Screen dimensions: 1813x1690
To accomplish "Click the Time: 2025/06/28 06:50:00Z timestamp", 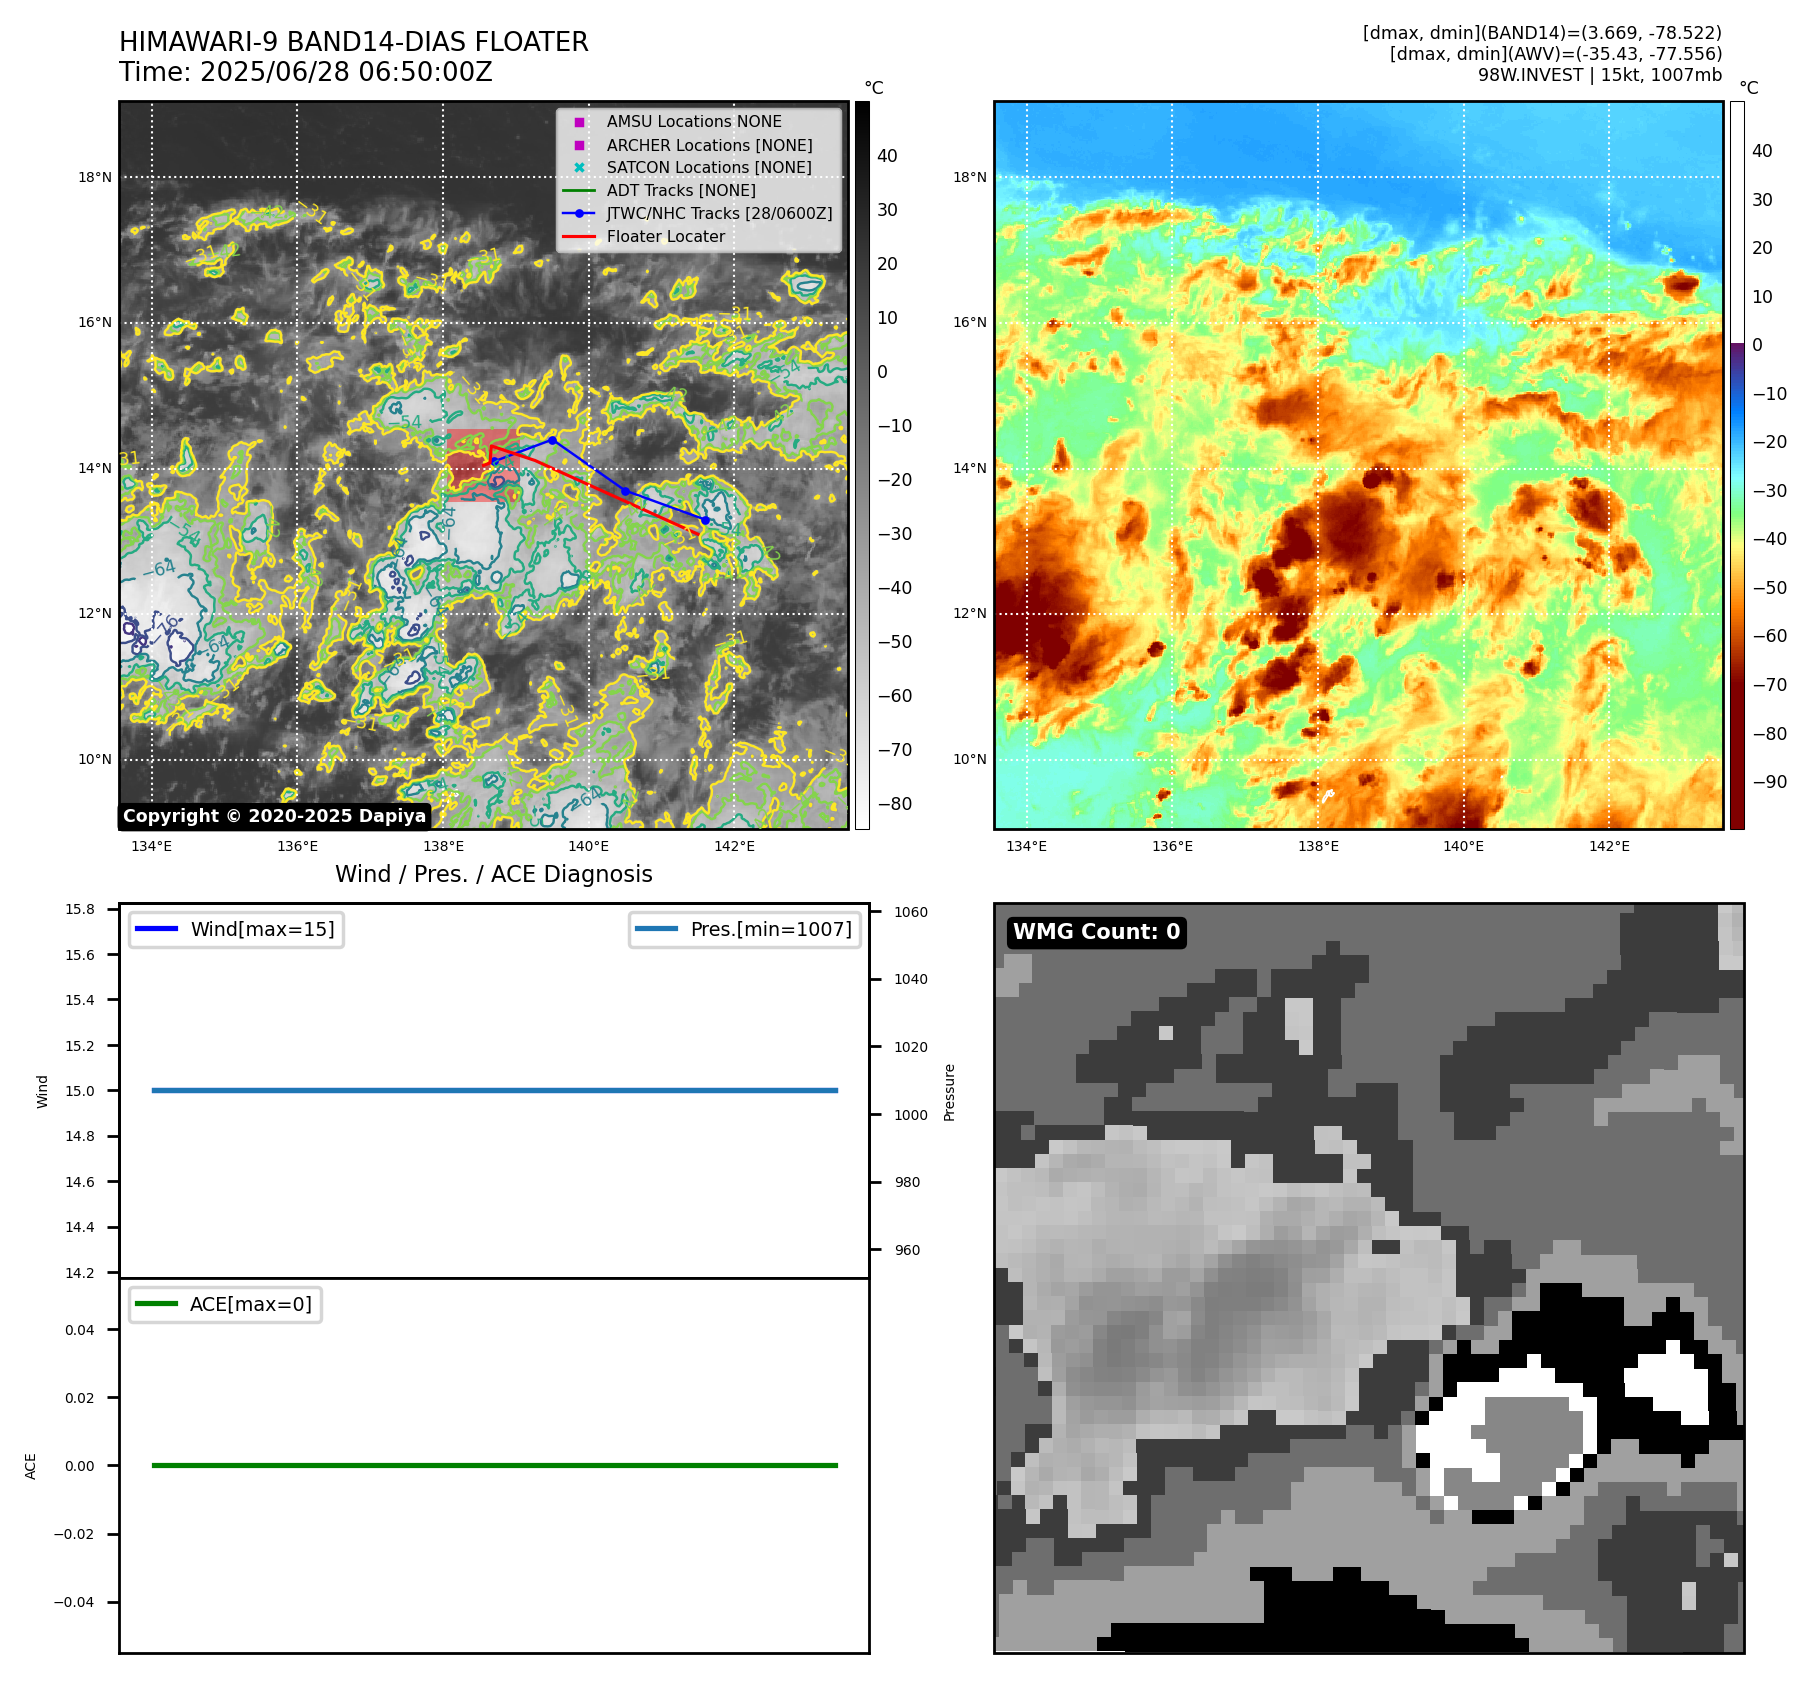I will click(306, 72).
